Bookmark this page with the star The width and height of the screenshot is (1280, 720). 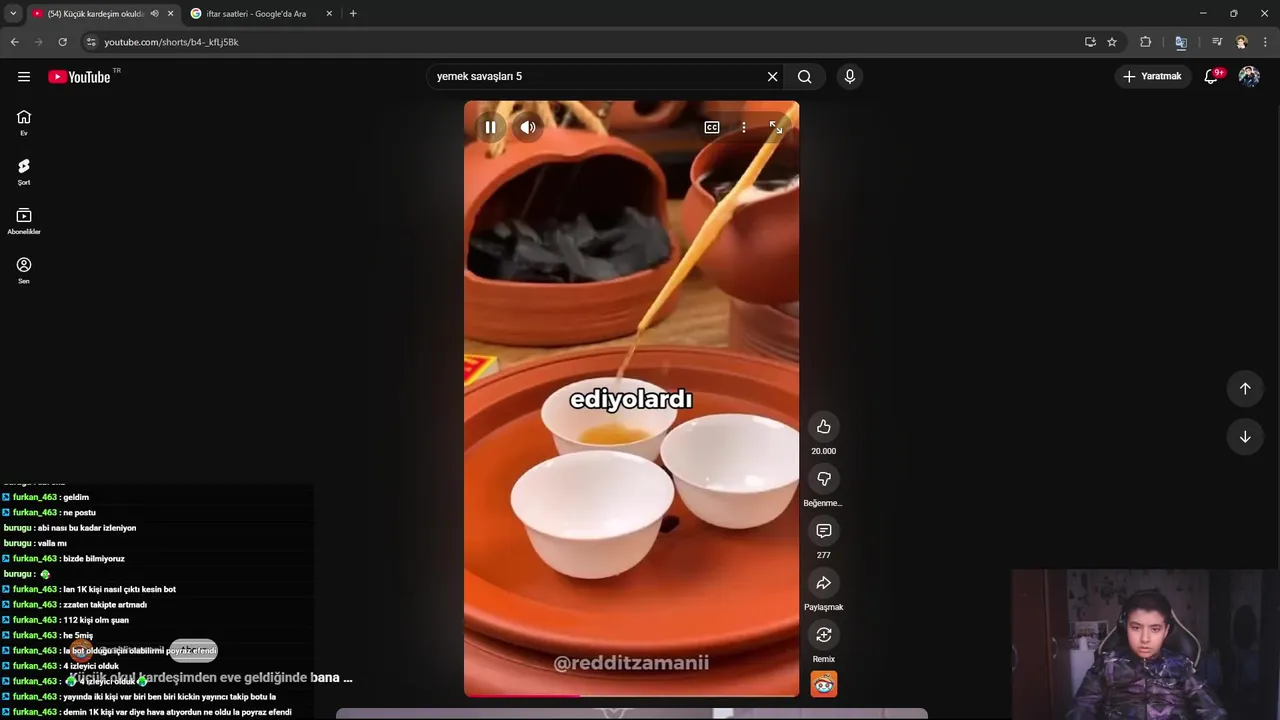(1112, 42)
